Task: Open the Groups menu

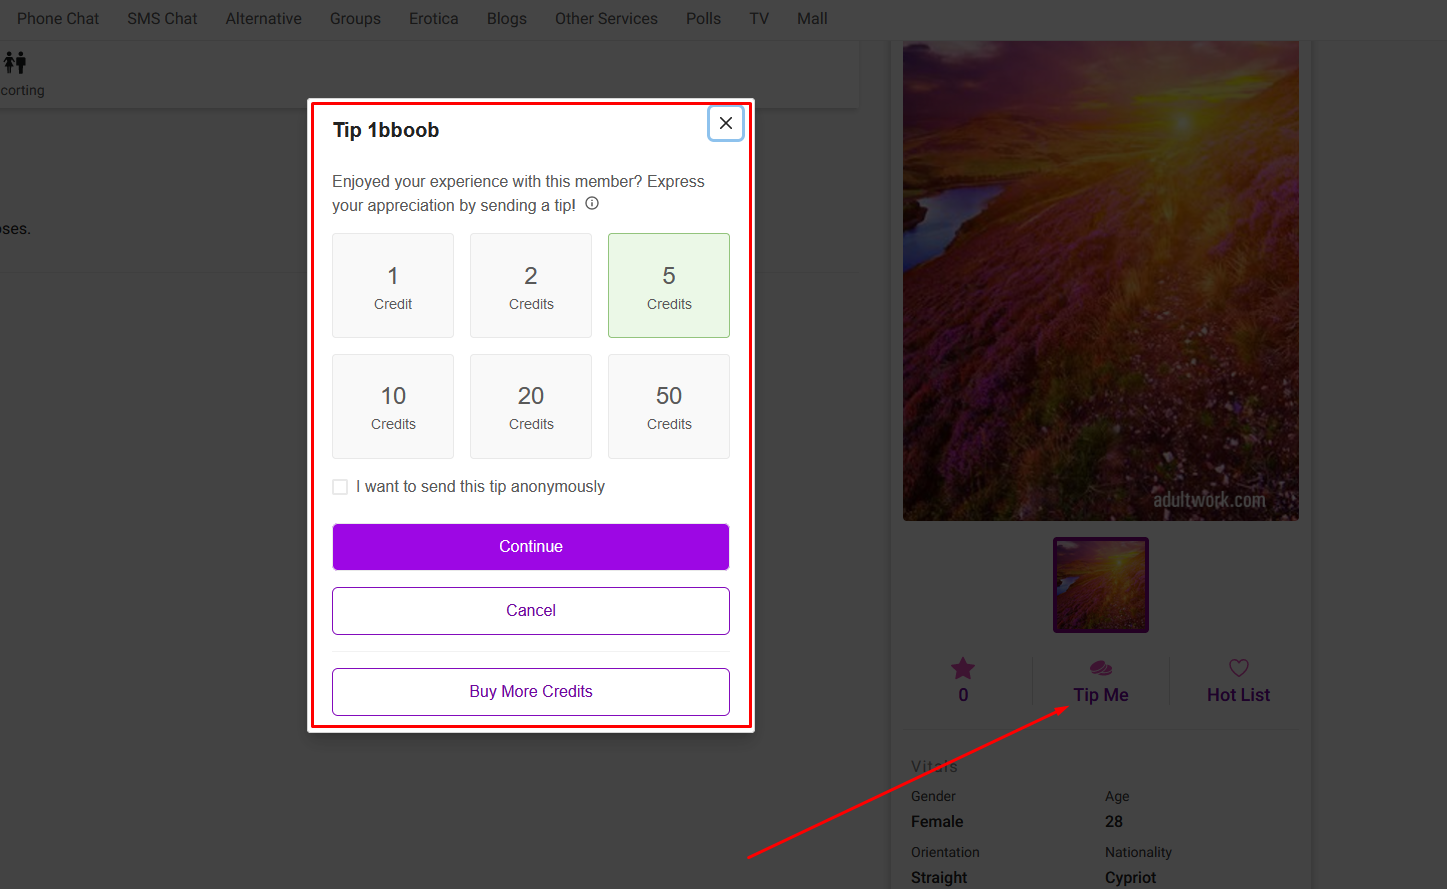Action: 355,19
